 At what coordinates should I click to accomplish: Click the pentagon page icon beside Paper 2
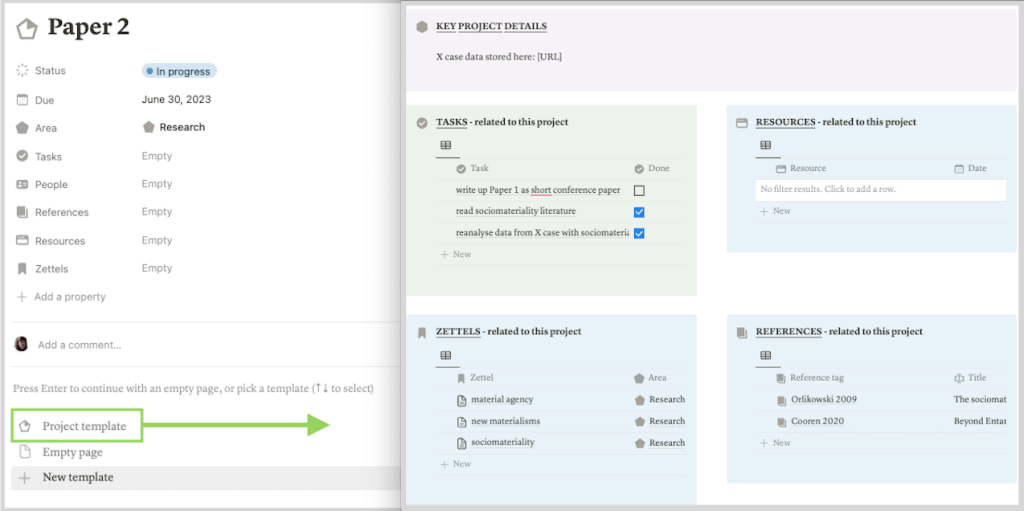coord(27,28)
